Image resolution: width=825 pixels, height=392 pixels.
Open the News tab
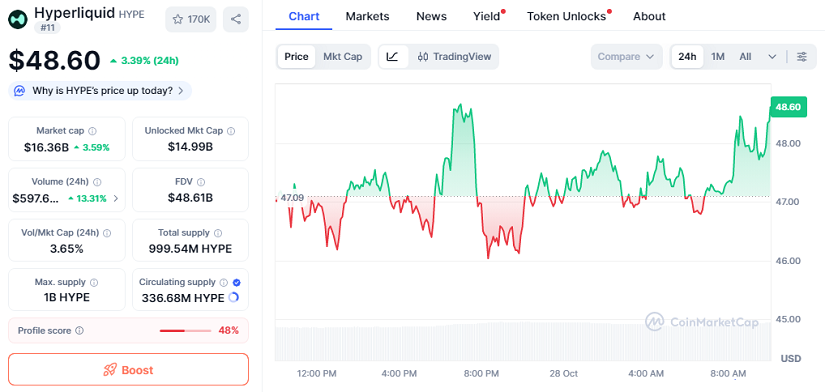click(x=431, y=16)
